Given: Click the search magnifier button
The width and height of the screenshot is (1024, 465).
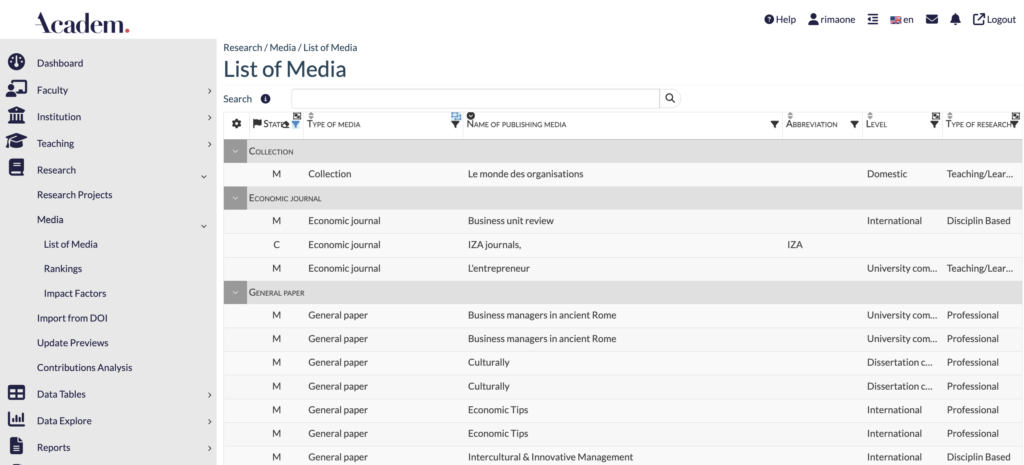Looking at the screenshot, I should (x=671, y=98).
